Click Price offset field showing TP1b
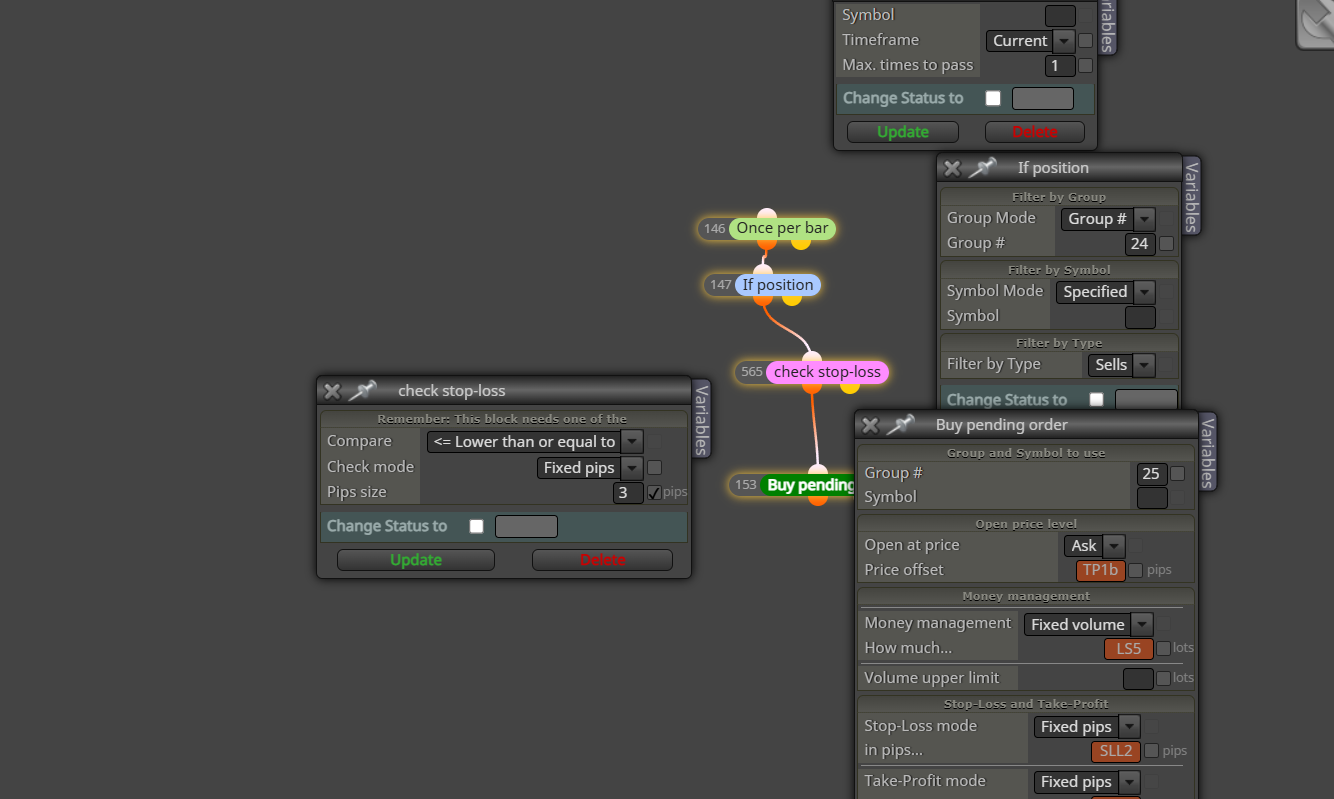Viewport: 1334px width, 799px height. click(x=1101, y=570)
